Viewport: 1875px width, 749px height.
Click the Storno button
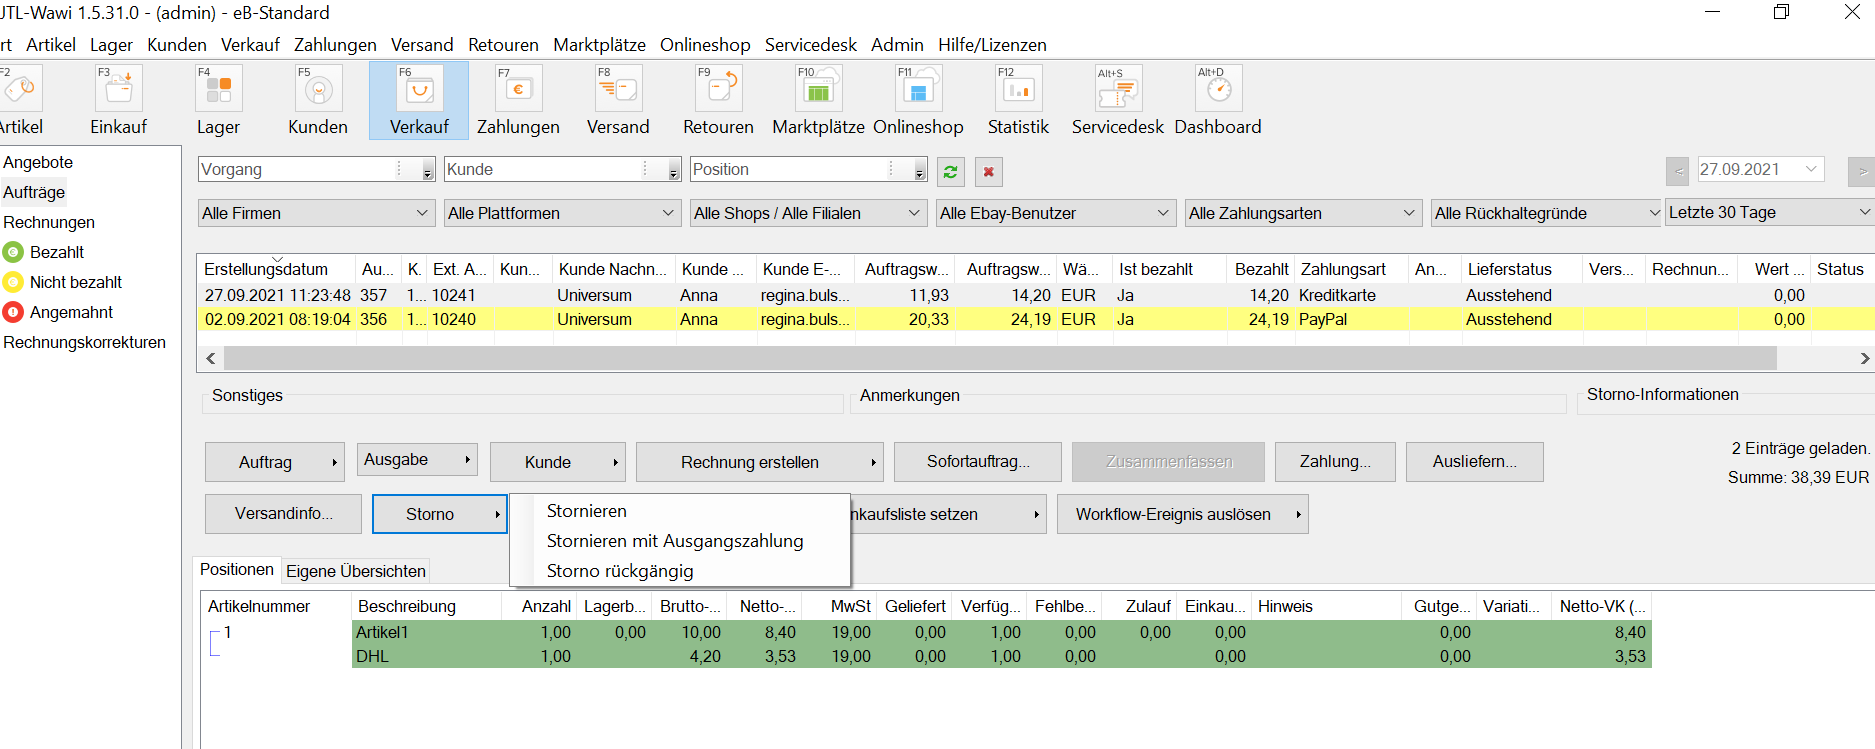pyautogui.click(x=439, y=514)
